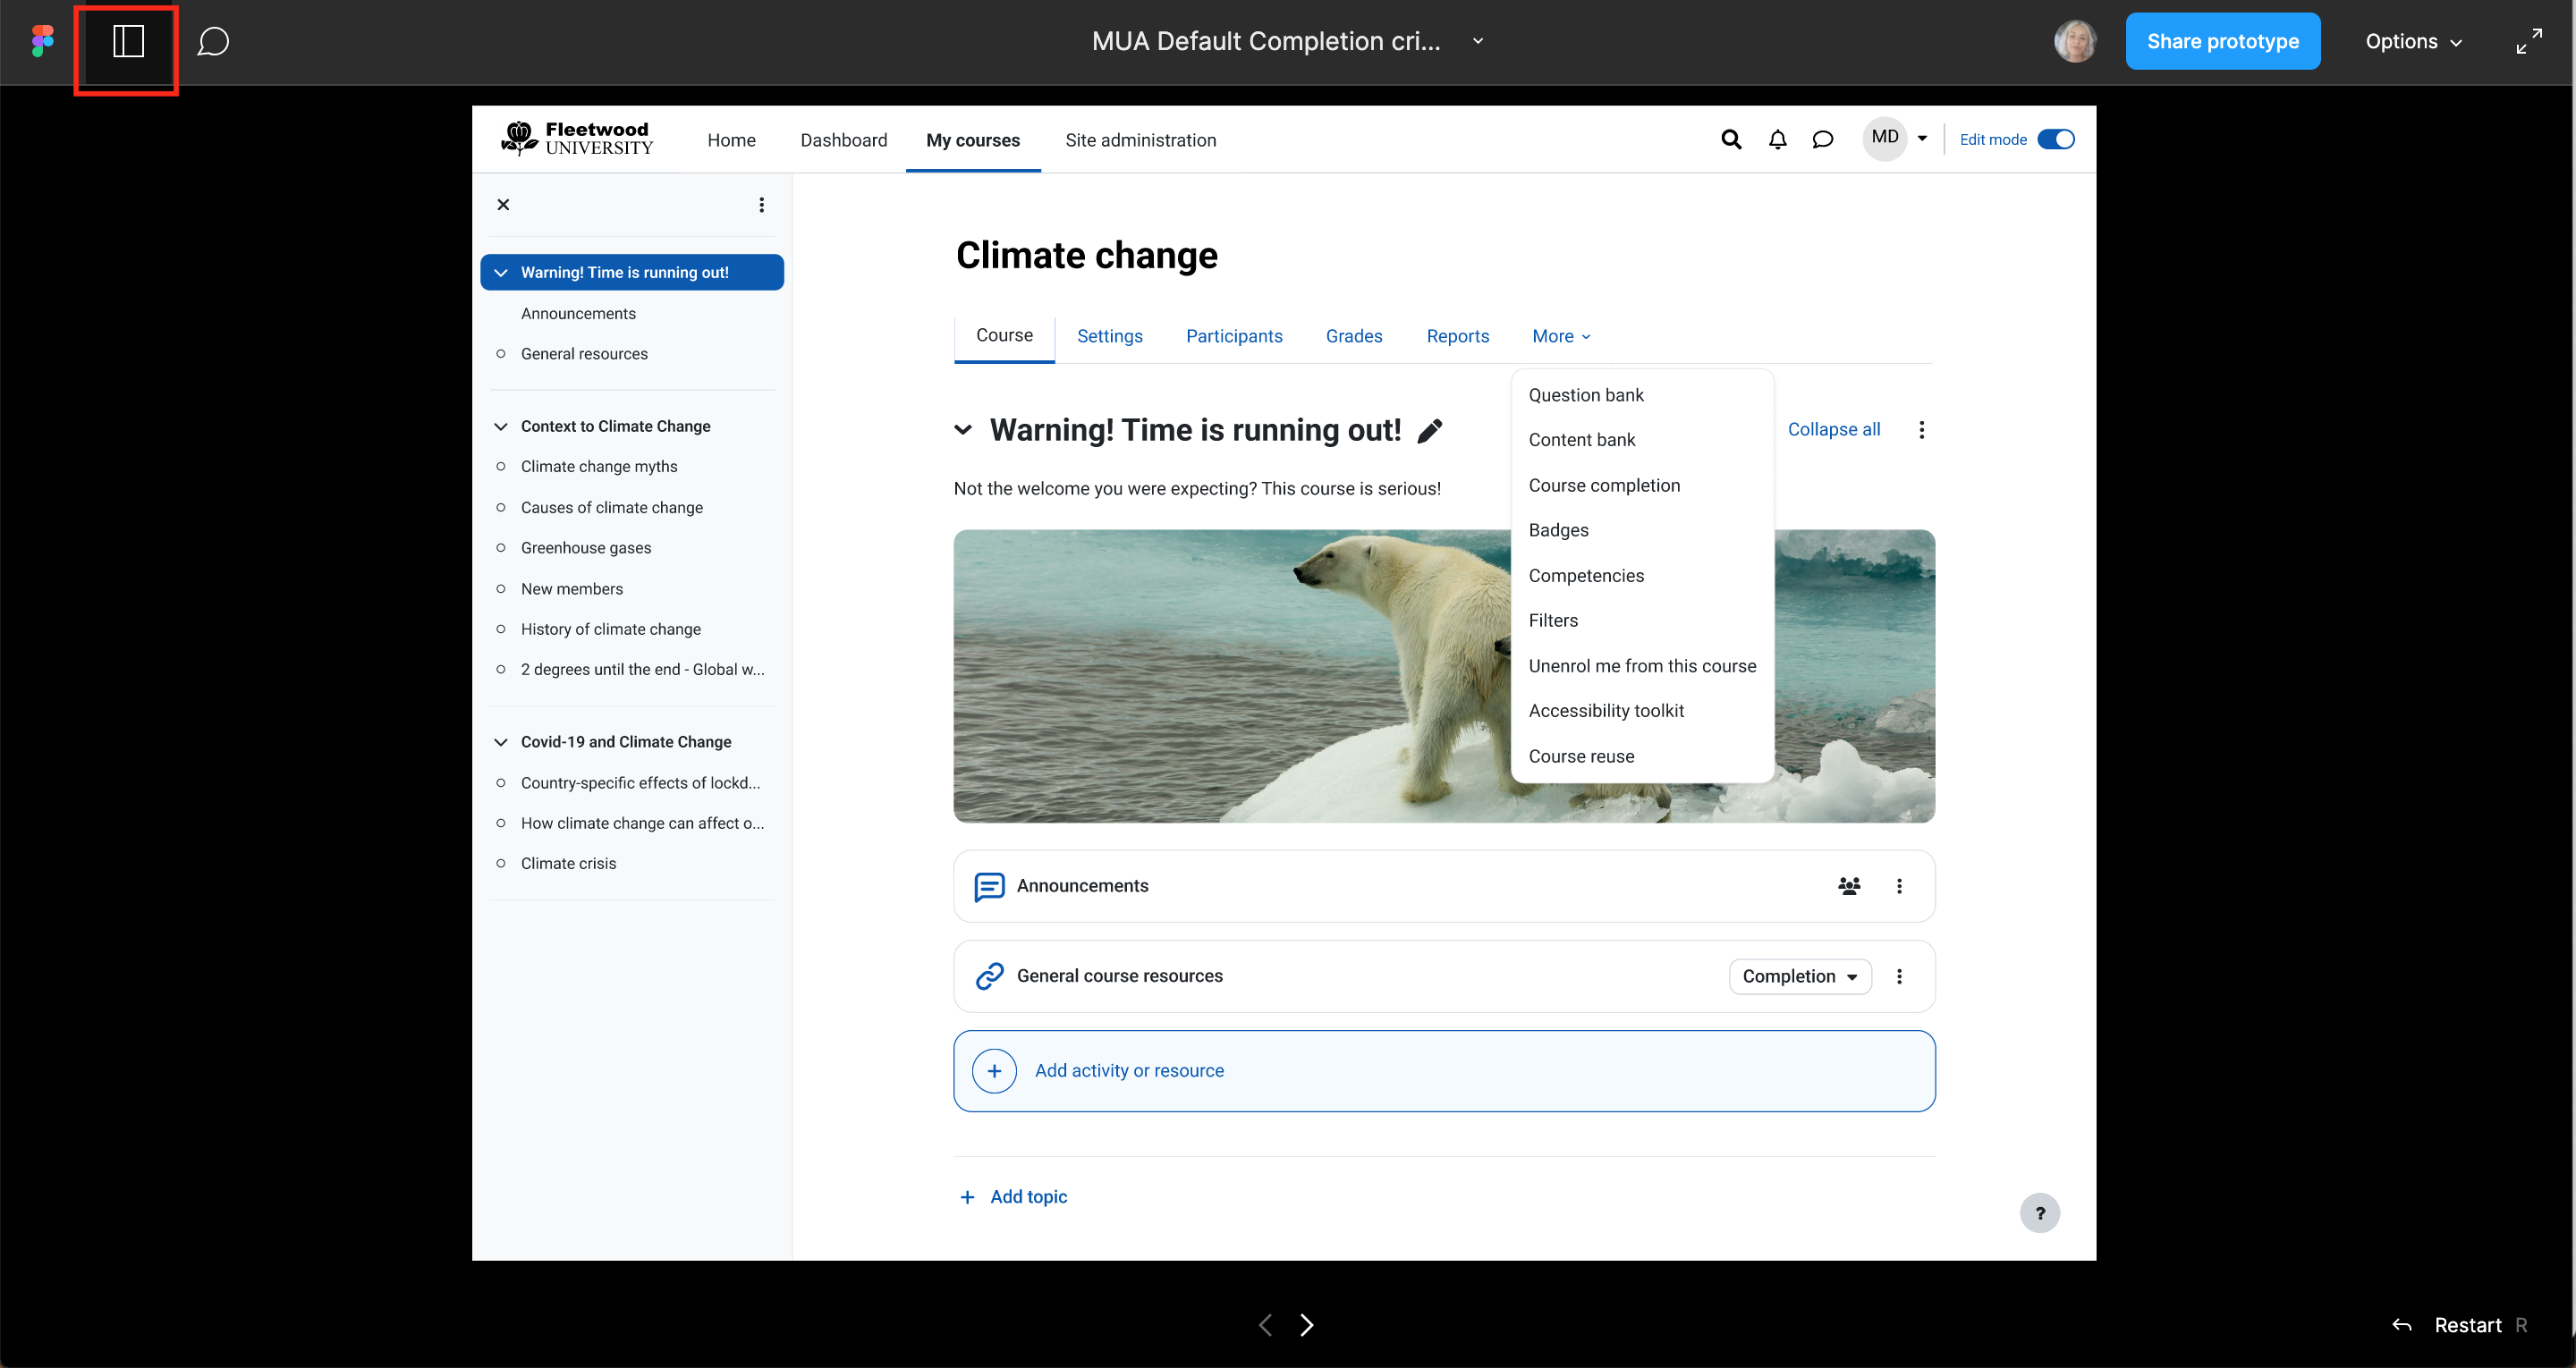This screenshot has width=2576, height=1368.
Task: Click the Collapse all link
Action: tap(1833, 429)
